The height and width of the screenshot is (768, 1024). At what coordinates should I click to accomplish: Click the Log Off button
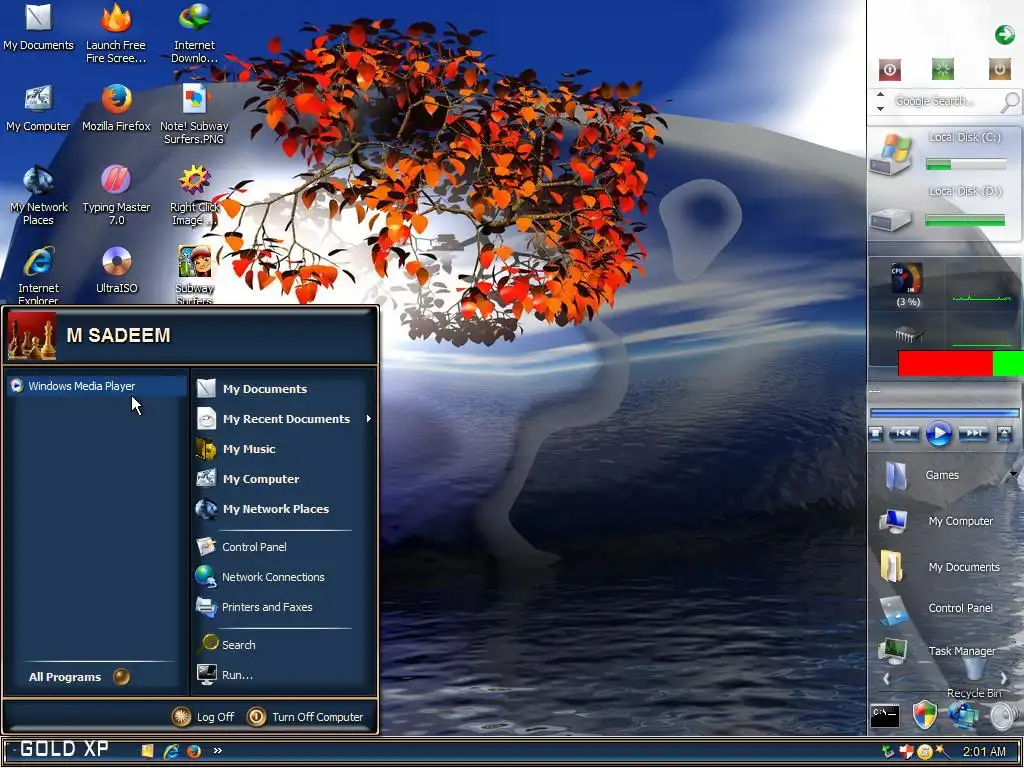[203, 716]
